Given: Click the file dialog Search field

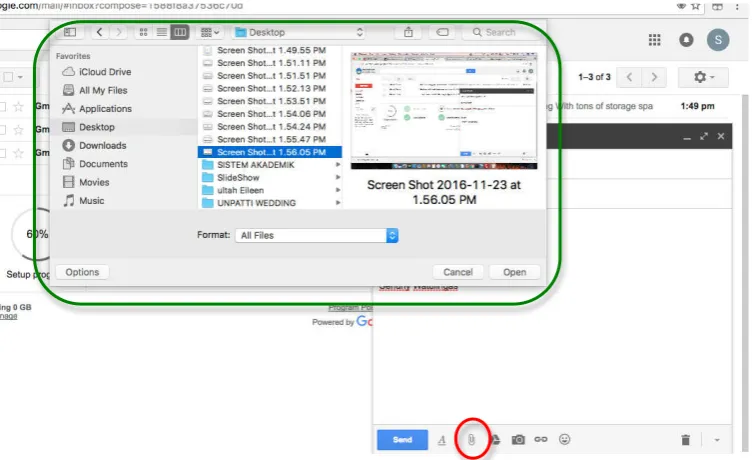Looking at the screenshot, I should (501, 32).
